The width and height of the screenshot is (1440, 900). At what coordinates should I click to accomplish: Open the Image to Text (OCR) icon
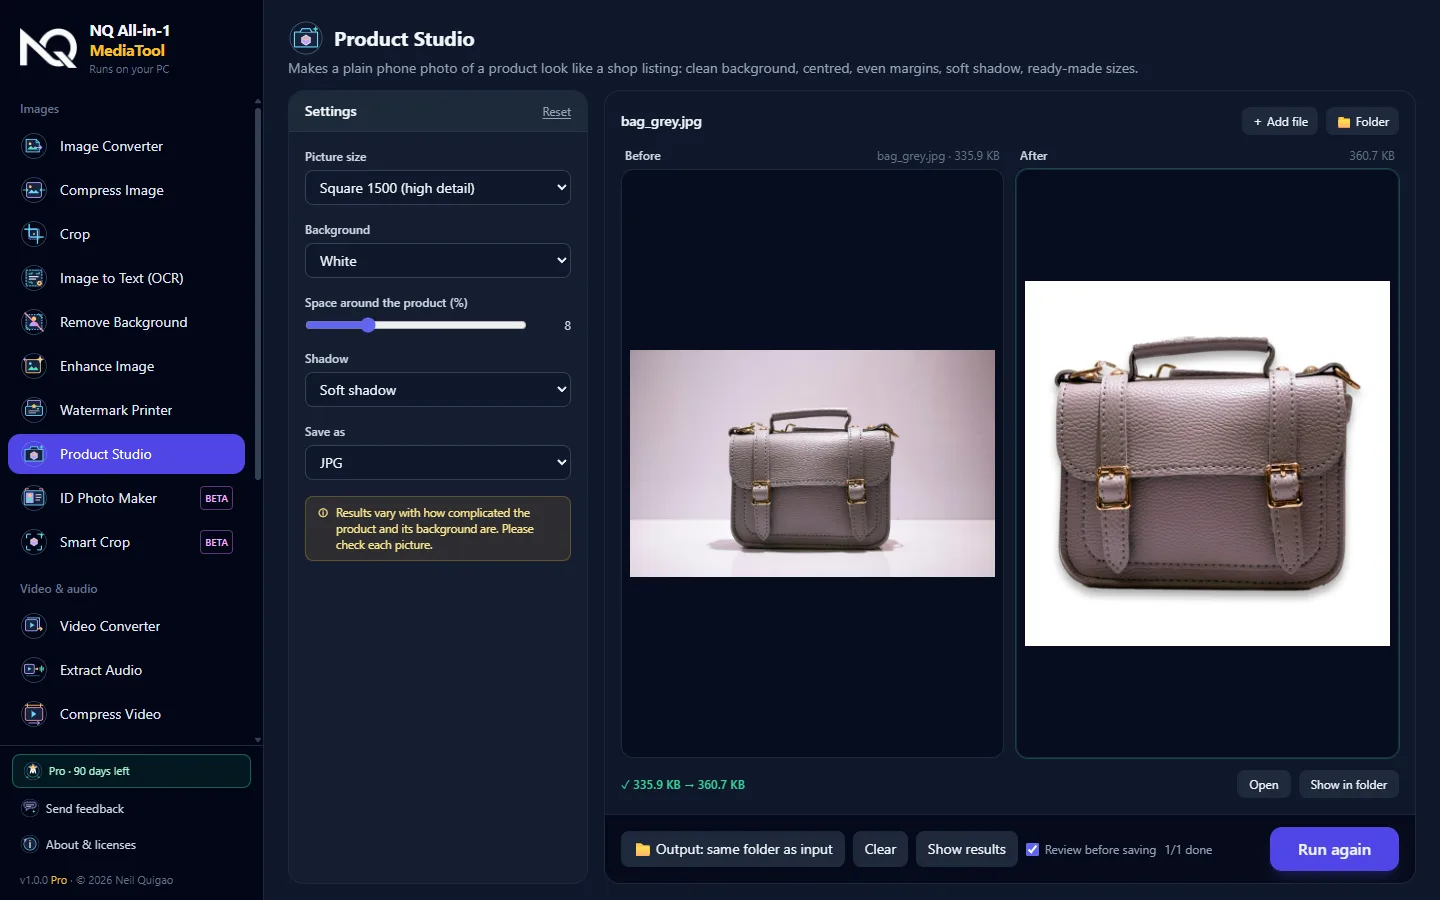34,278
